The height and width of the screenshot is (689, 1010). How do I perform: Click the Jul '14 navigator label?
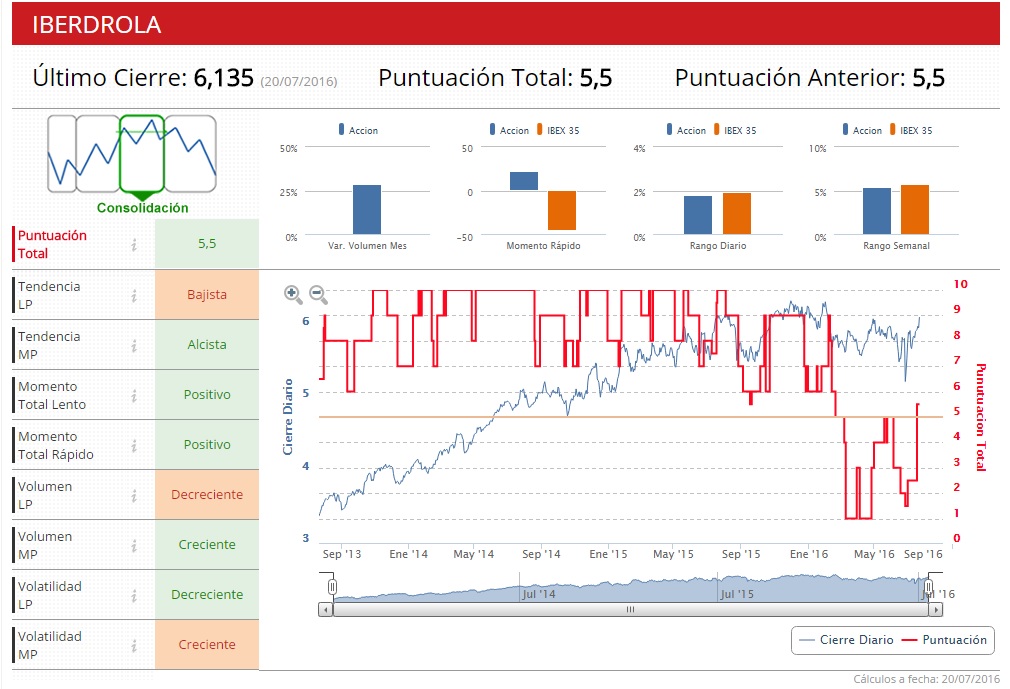tap(538, 594)
